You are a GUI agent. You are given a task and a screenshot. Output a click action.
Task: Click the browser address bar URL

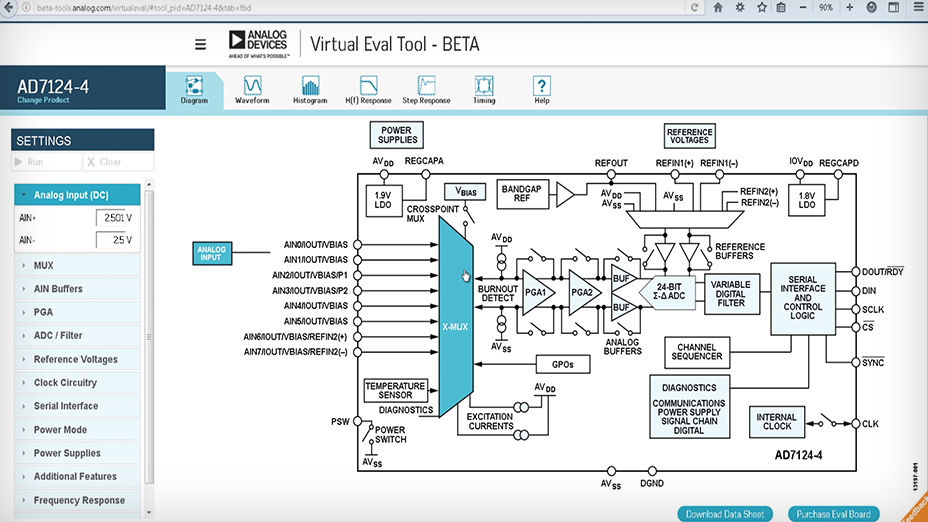coord(144,8)
